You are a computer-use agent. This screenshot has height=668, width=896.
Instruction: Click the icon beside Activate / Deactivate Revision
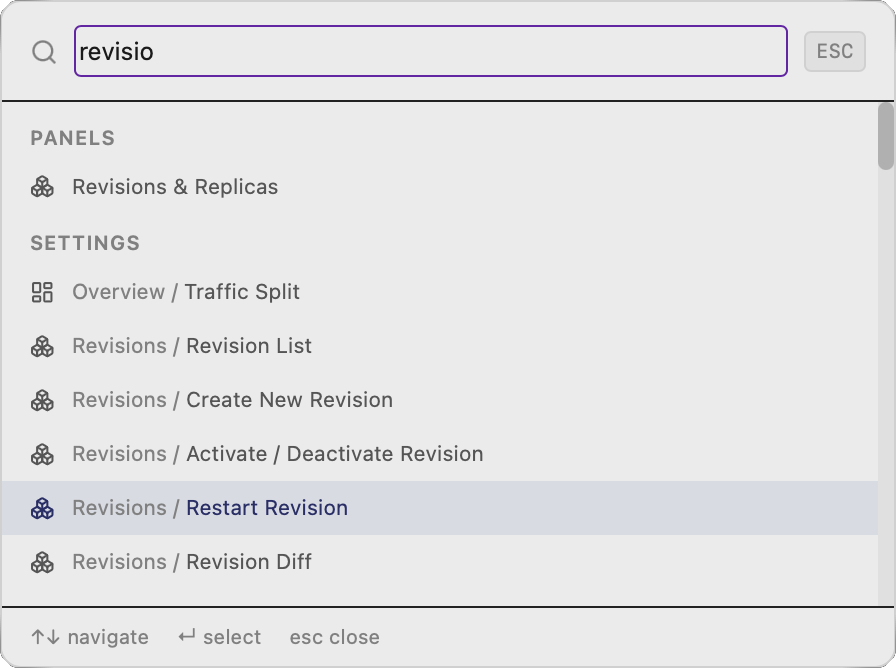coord(42,454)
